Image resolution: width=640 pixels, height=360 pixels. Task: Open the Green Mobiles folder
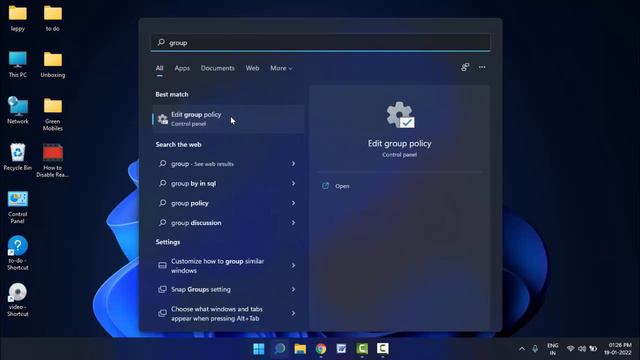53,114
